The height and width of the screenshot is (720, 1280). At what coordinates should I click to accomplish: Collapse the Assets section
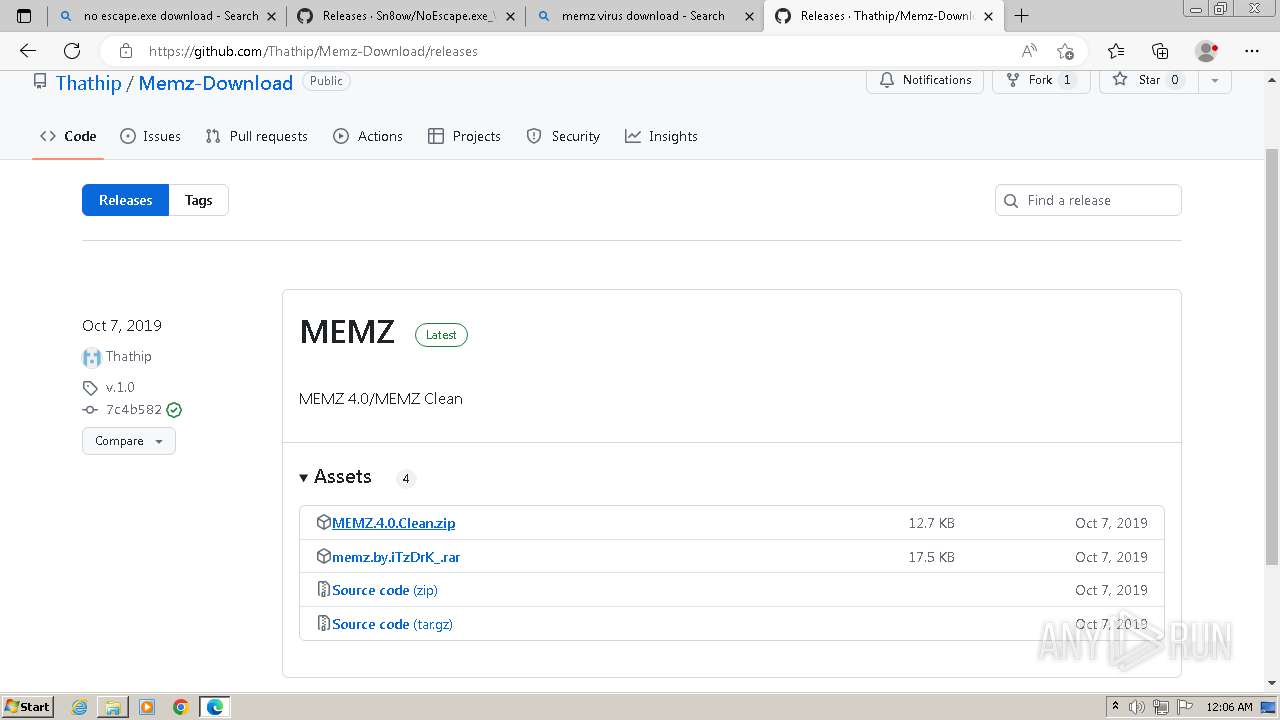(x=335, y=477)
